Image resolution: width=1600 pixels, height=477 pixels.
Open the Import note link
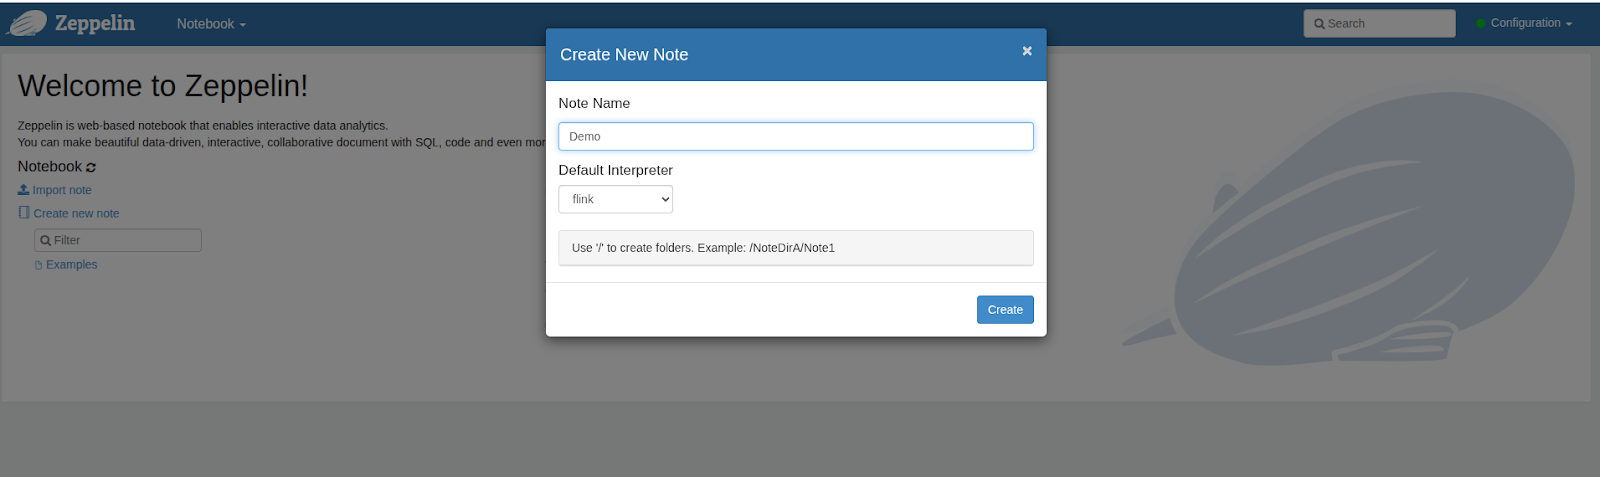(62, 190)
